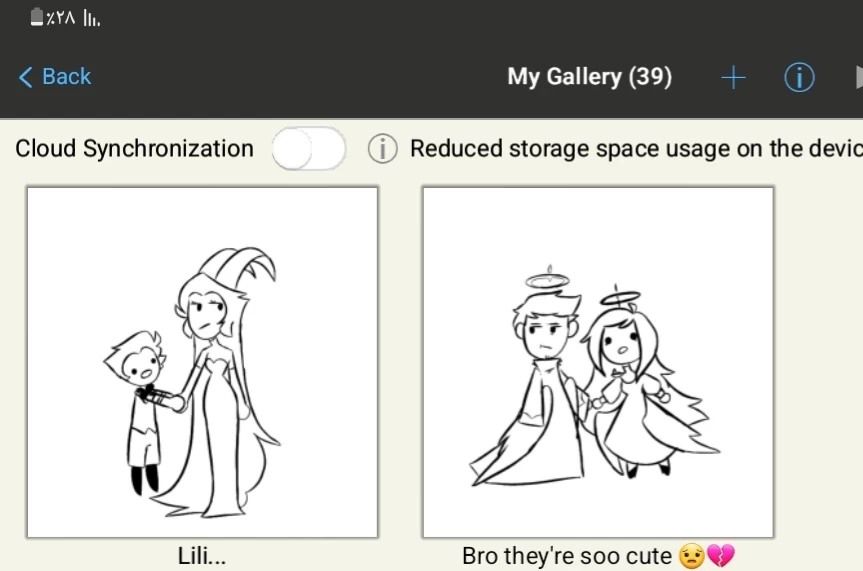Open the Lili... artwork thumbnail
Image resolution: width=863 pixels, height=571 pixels.
coord(202,362)
